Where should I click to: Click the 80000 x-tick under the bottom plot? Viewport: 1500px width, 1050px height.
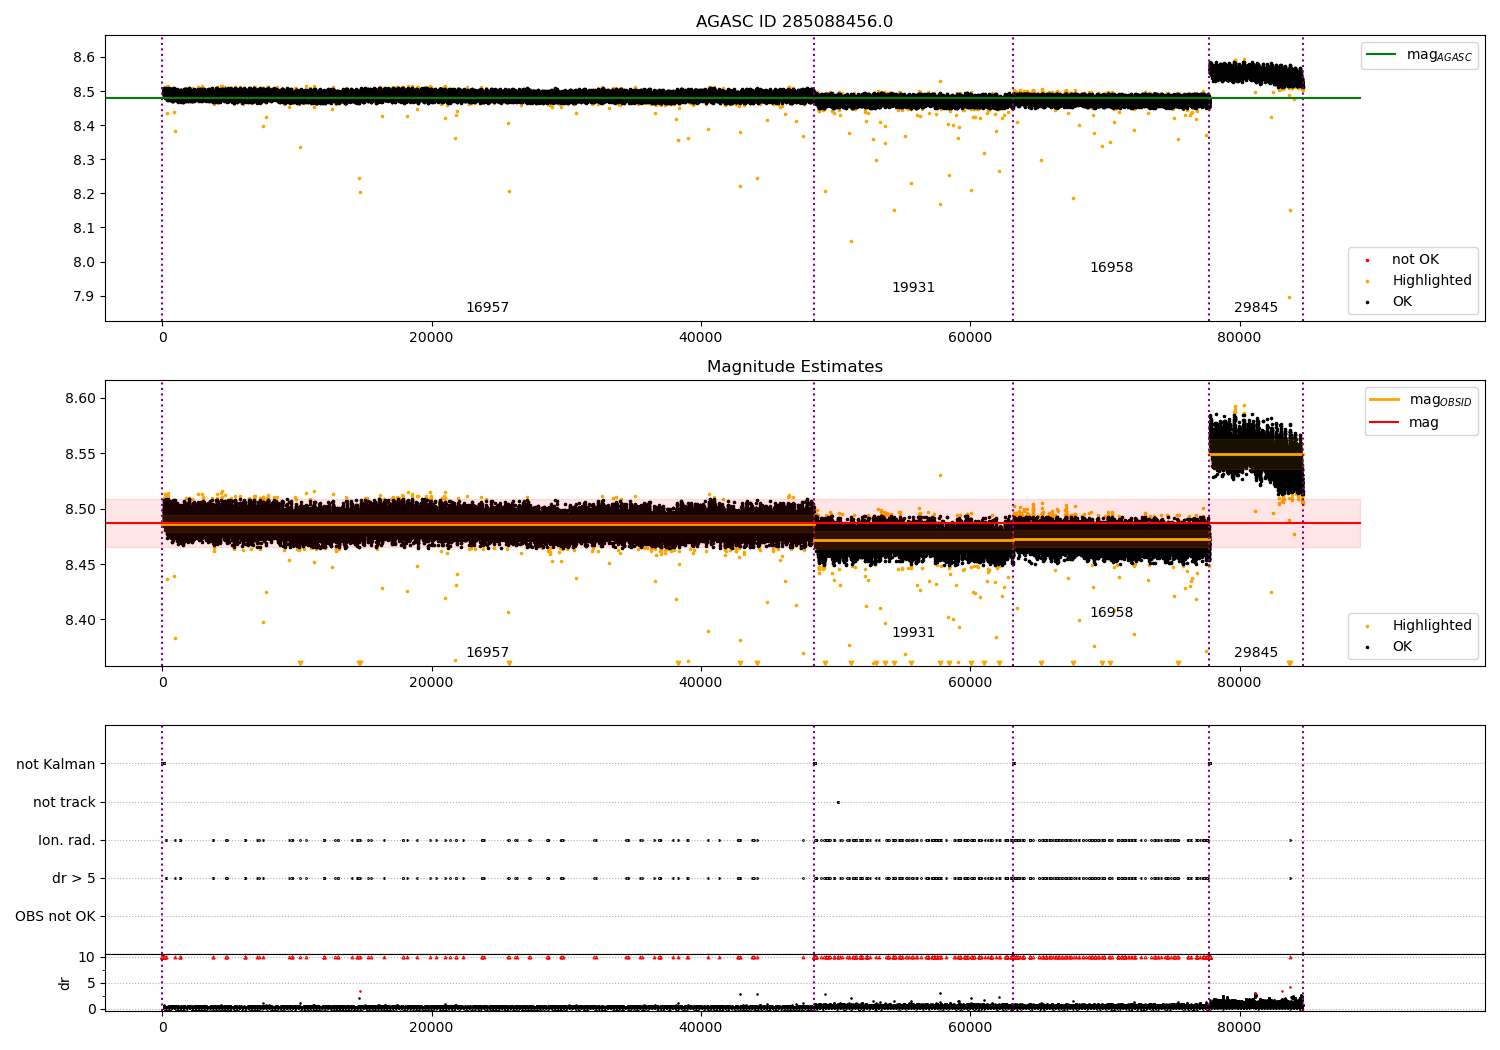click(x=1238, y=1027)
